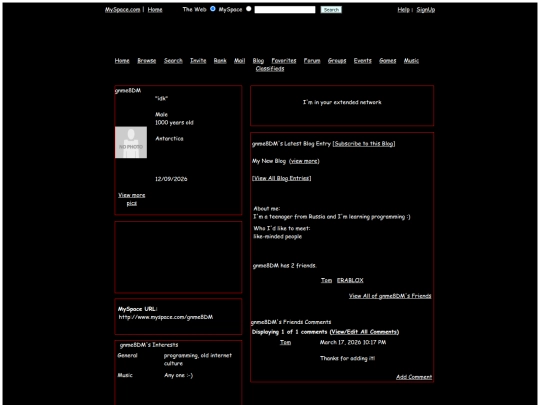Screen dimensions: 540x405
Task: Click the 'Add Comment' link
Action: (x=414, y=377)
